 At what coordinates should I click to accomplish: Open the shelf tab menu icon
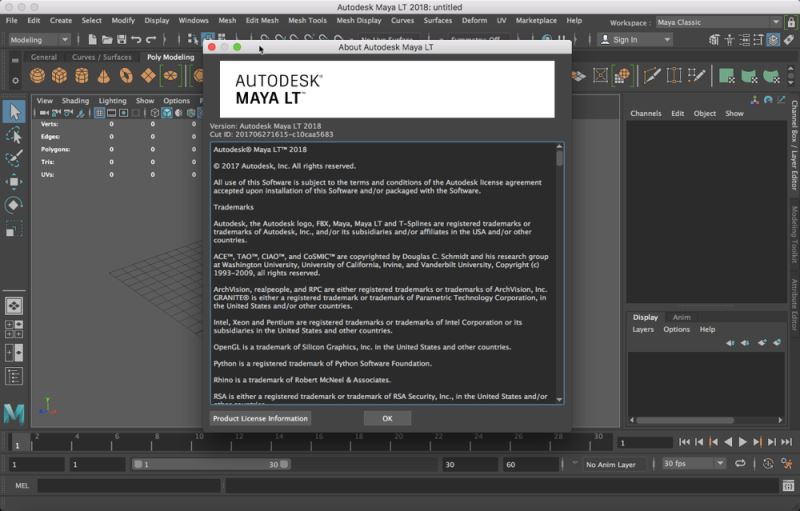tap(15, 60)
